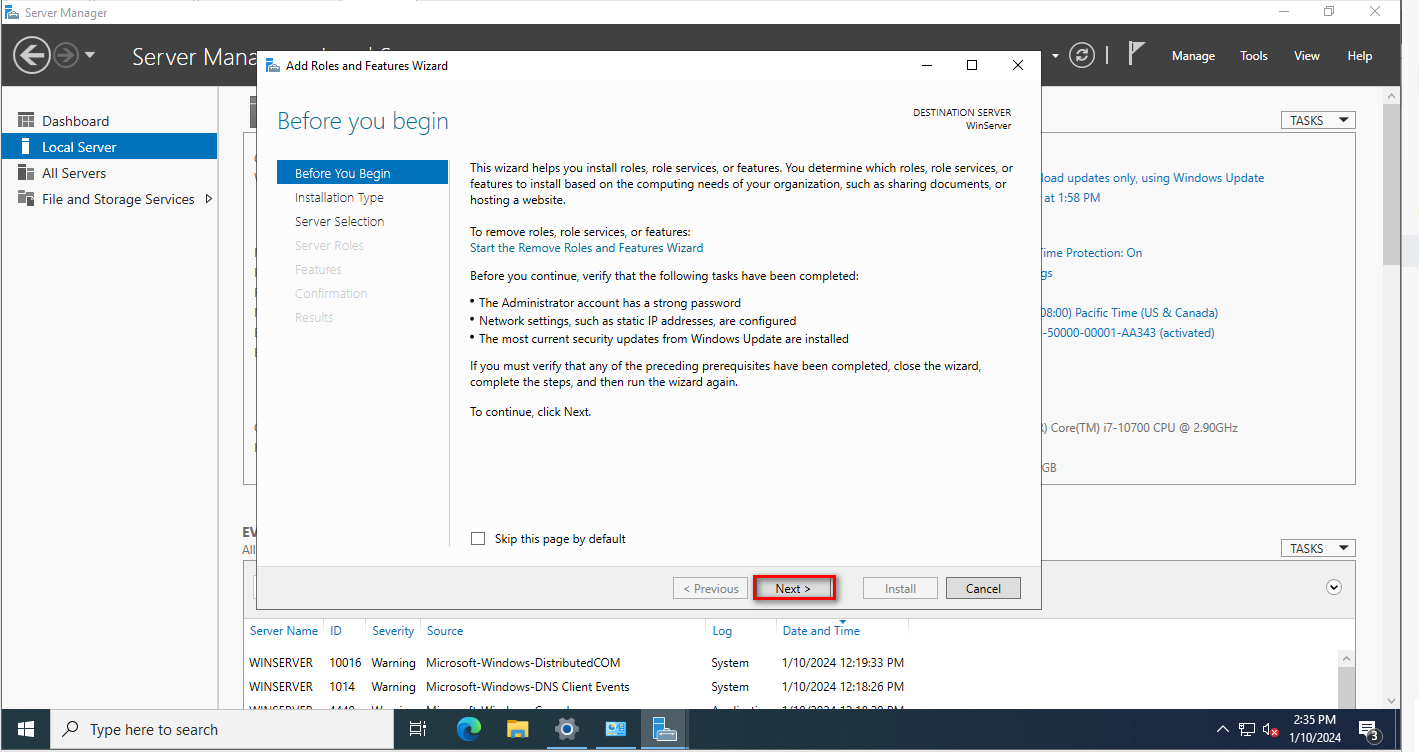This screenshot has width=1419, height=752.
Task: Open the Manage menu
Action: click(x=1193, y=56)
